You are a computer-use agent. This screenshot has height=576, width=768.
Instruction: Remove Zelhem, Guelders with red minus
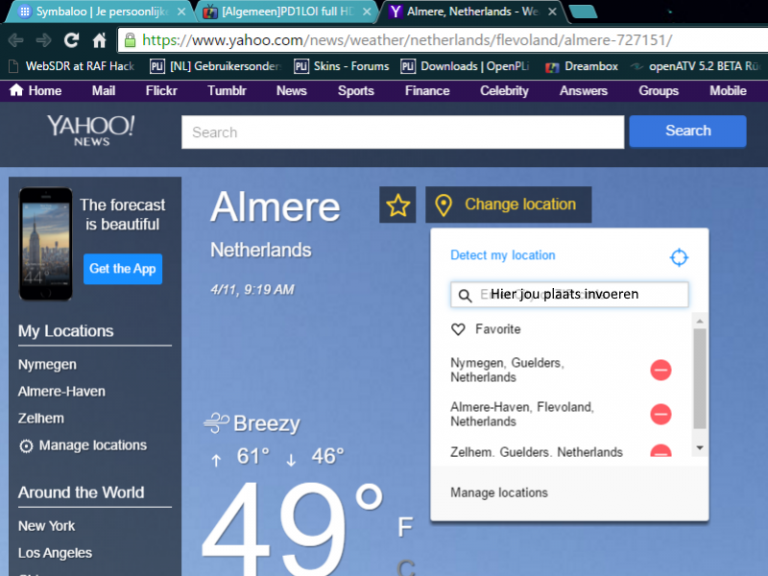point(661,451)
